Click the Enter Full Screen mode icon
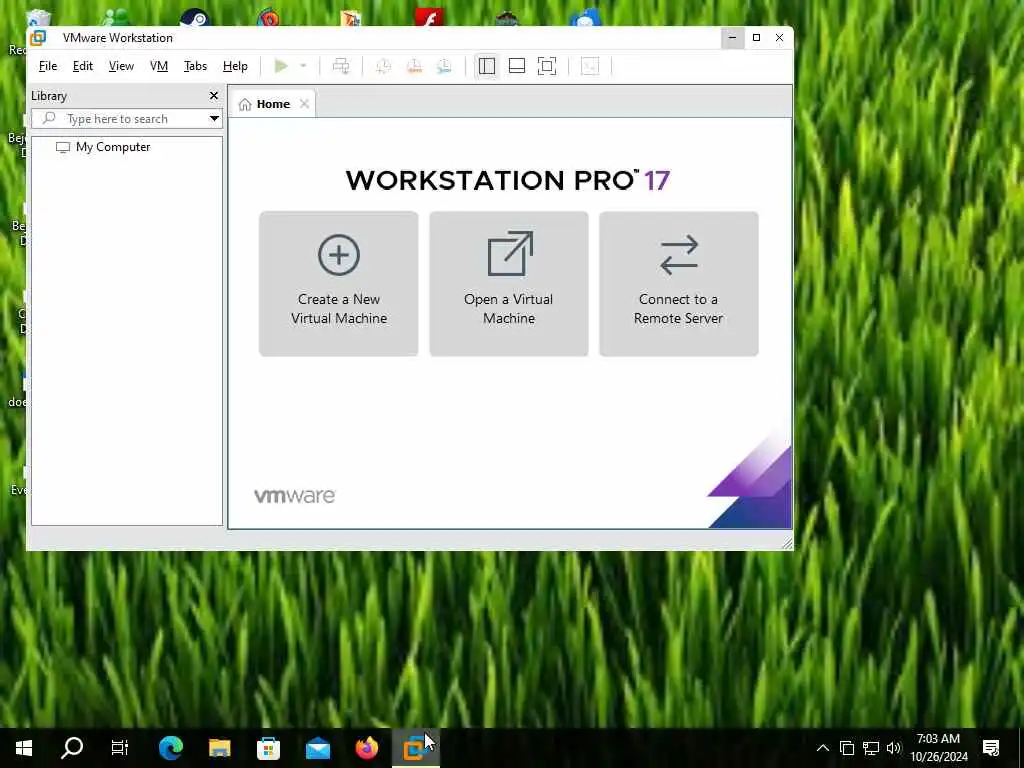The width and height of the screenshot is (1024, 768). point(547,66)
